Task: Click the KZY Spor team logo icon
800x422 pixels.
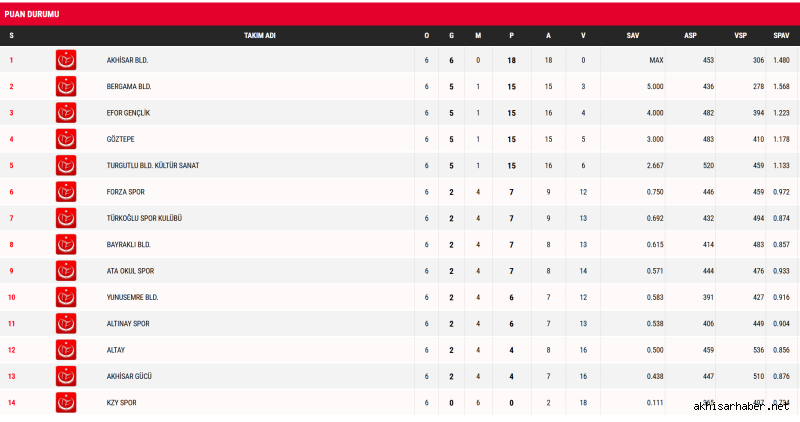Action: (x=66, y=402)
